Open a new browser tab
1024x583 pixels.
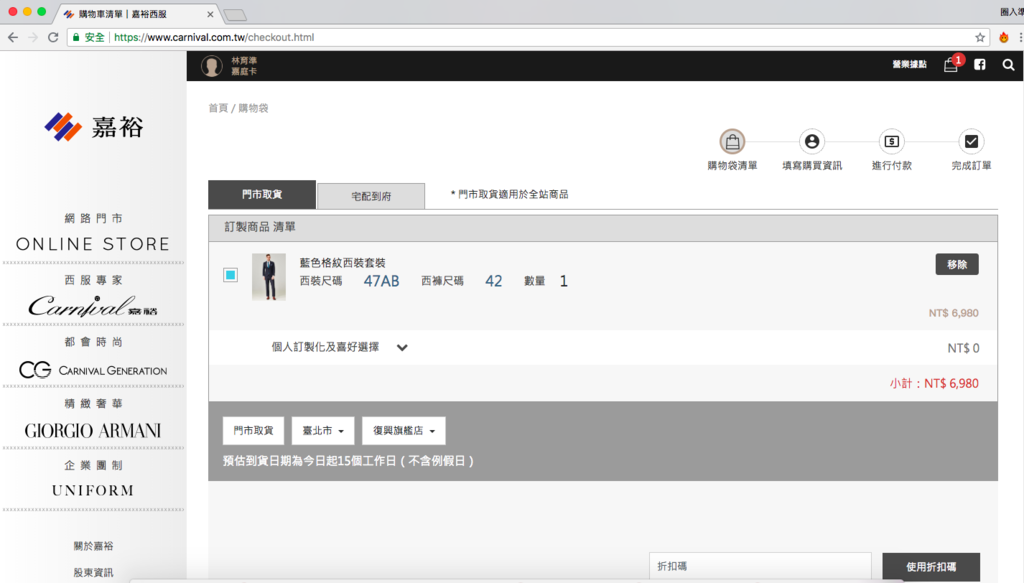[235, 14]
